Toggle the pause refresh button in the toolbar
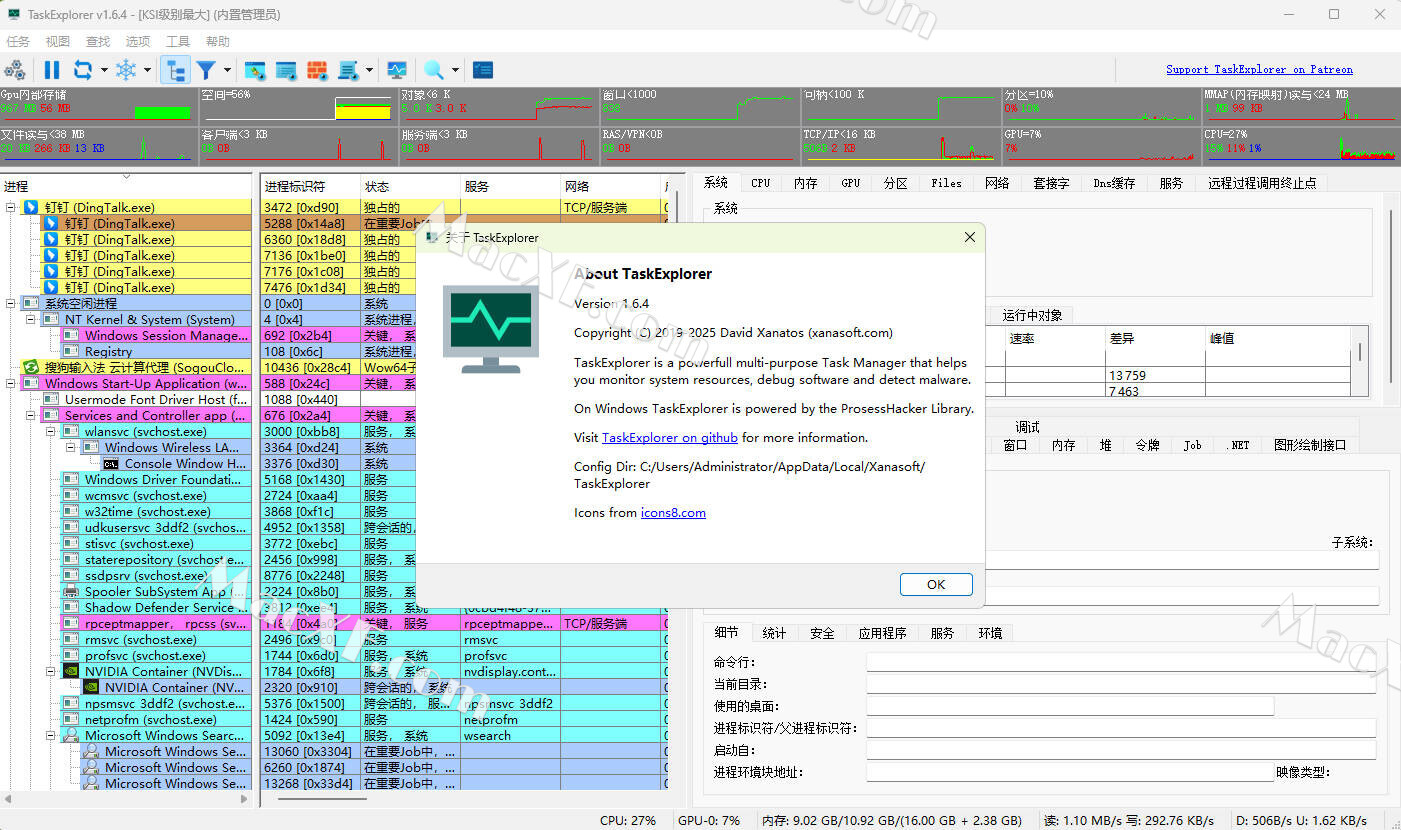Screen dimensions: 1401x830 pos(52,70)
